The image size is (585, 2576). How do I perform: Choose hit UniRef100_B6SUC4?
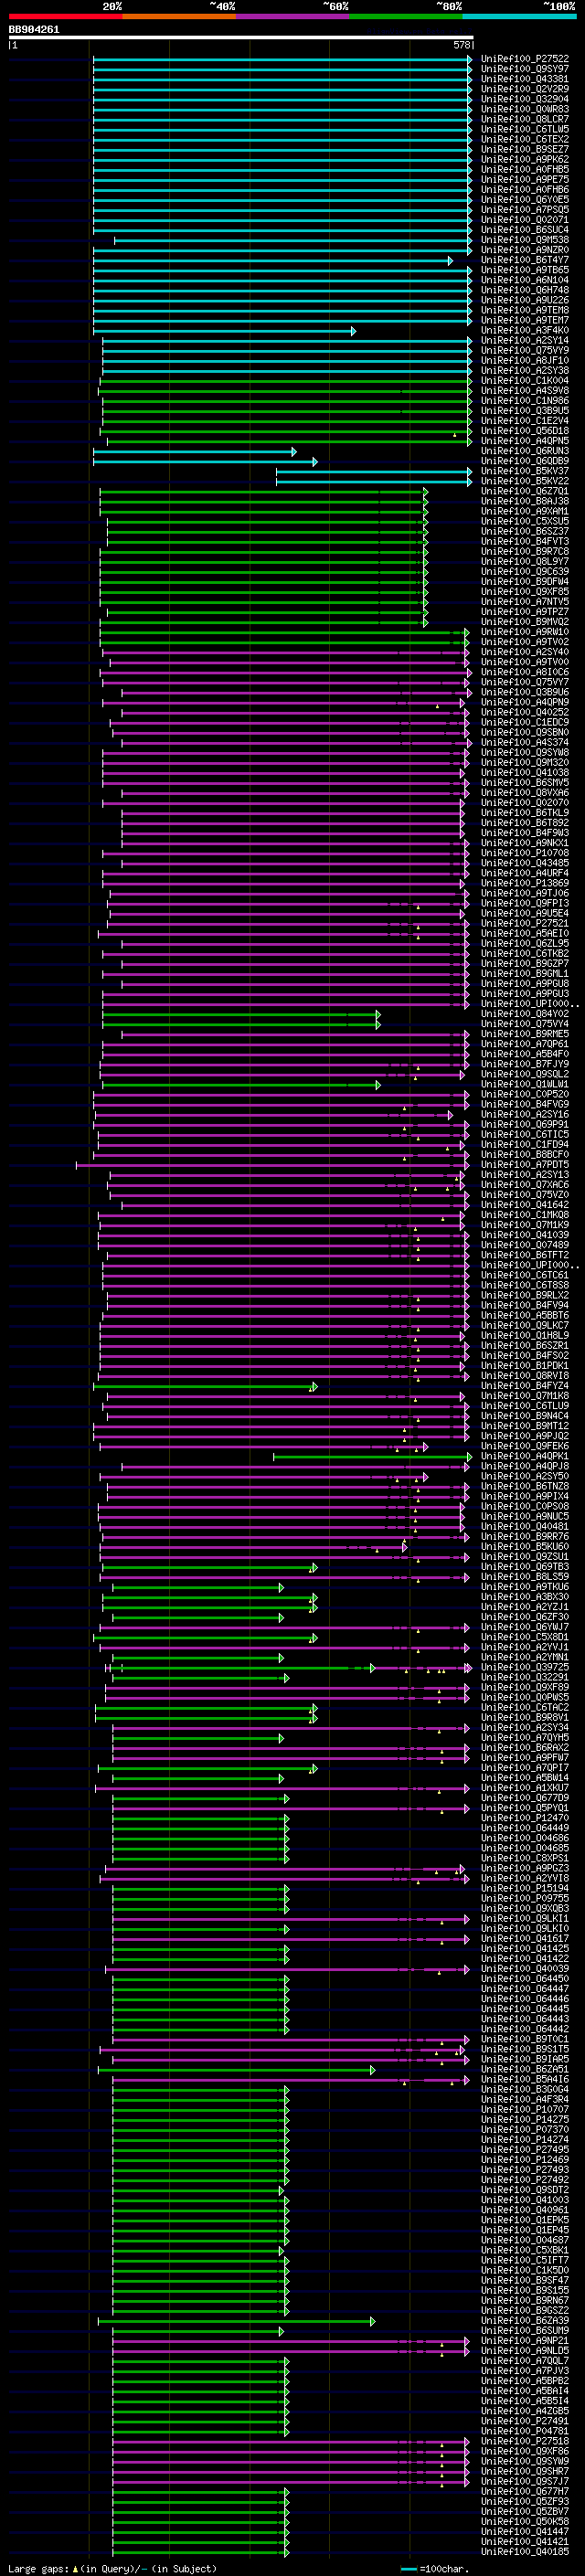pyautogui.click(x=525, y=230)
